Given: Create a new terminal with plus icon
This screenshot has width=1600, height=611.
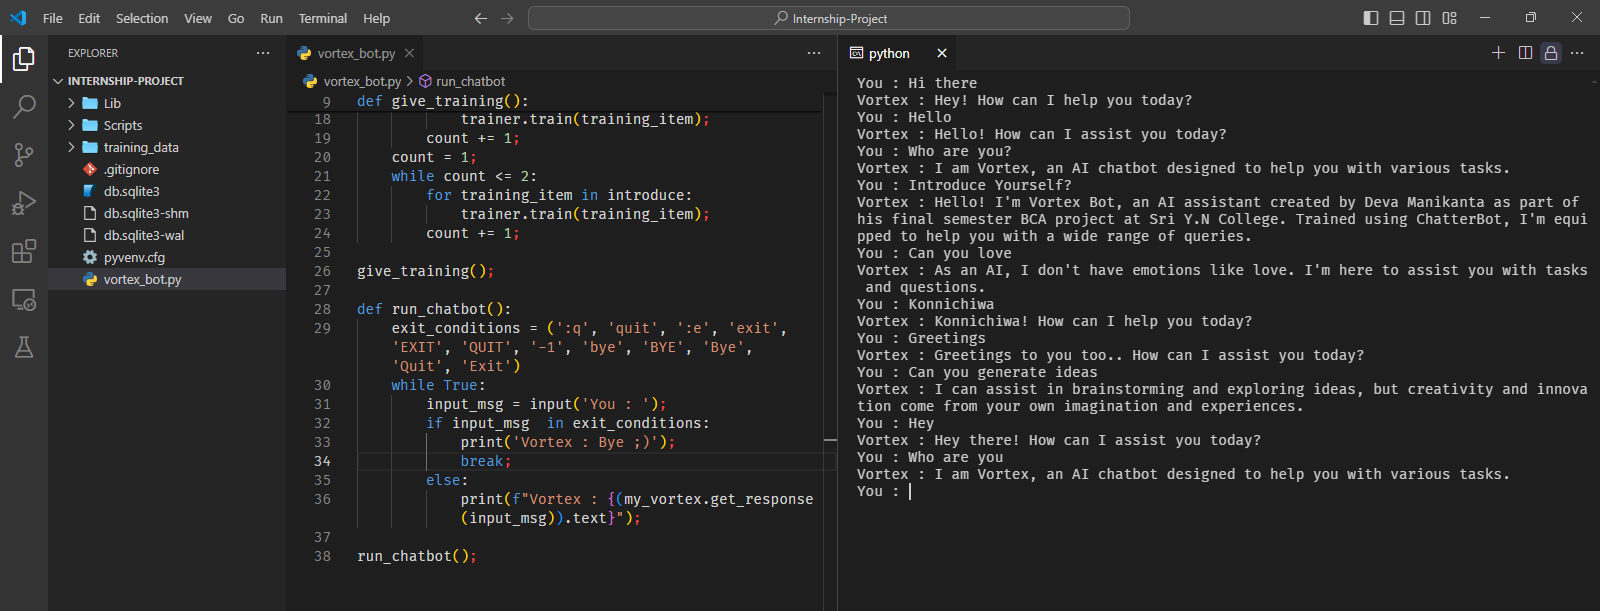Looking at the screenshot, I should pos(1498,53).
